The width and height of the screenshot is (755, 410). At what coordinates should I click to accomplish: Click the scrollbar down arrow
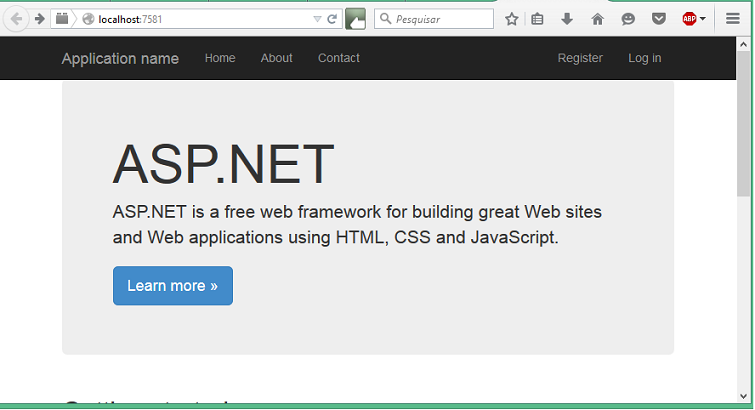coord(743,396)
